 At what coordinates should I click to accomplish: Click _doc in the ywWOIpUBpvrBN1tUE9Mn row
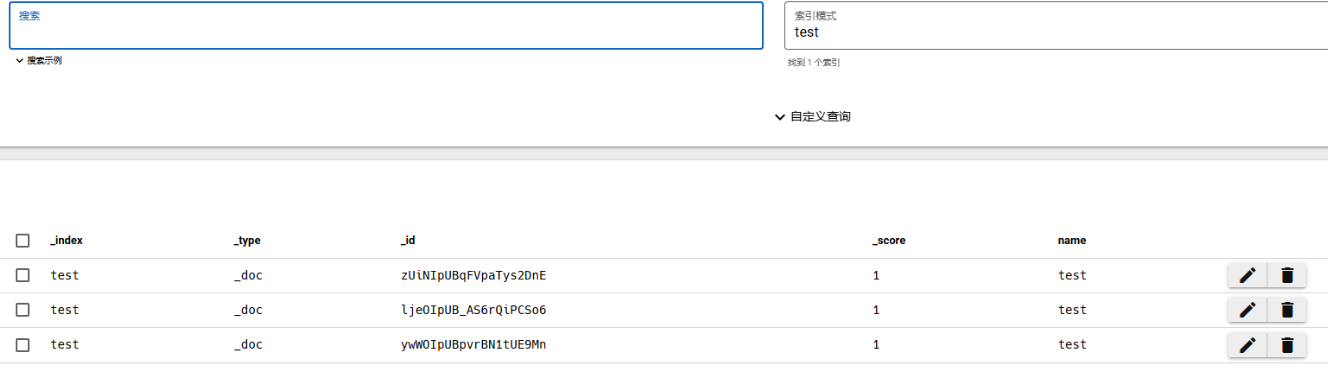(248, 345)
